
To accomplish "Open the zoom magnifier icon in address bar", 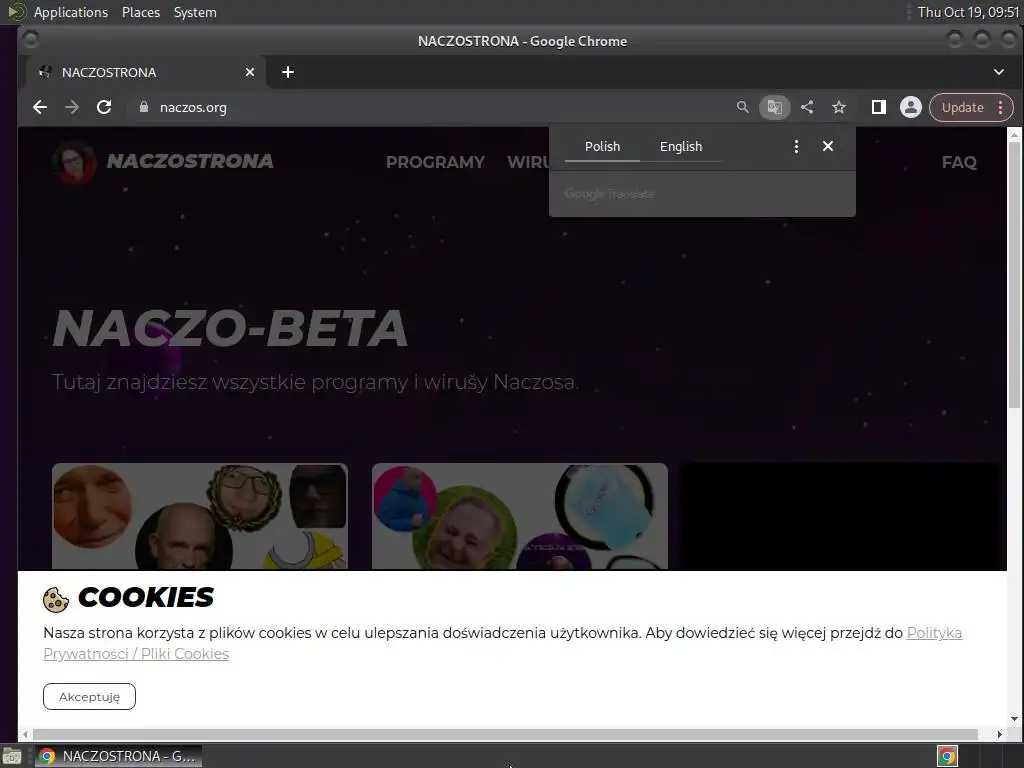I will tap(743, 107).
